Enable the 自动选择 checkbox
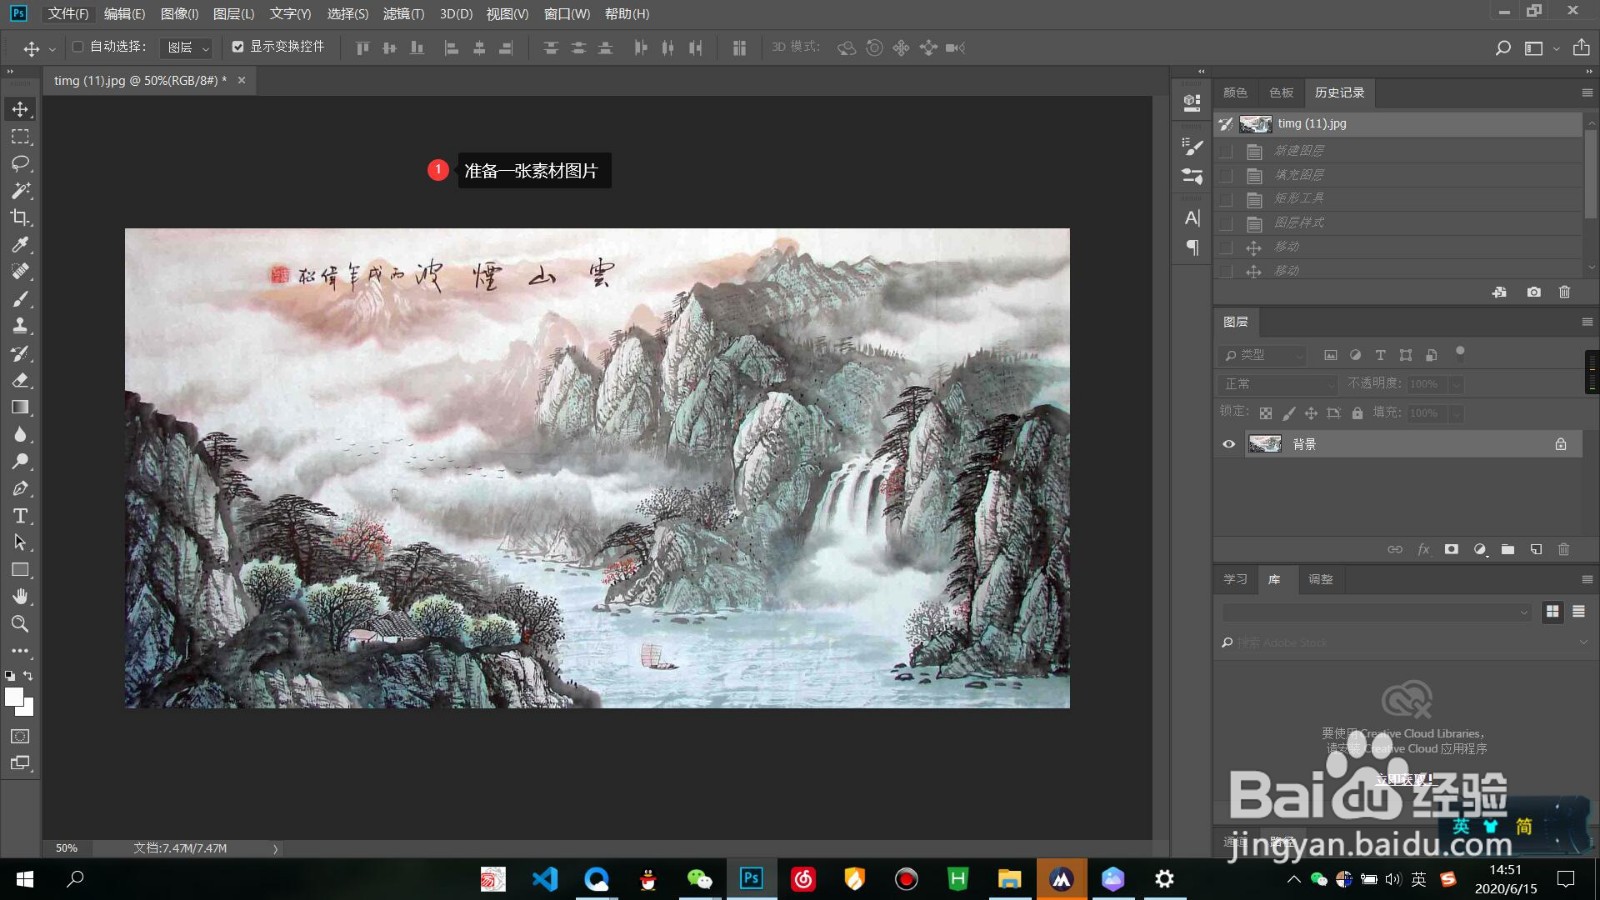 point(76,47)
